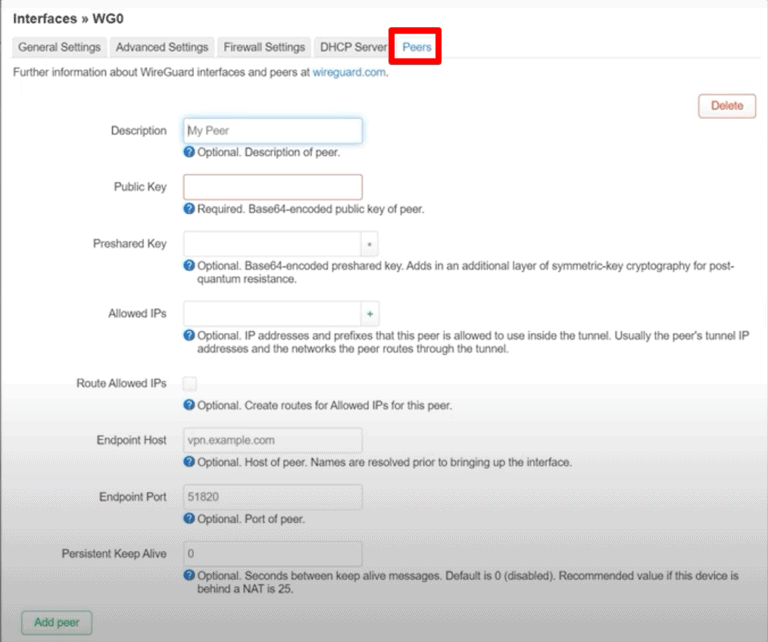Click help icon under Public Key field

pos(189,209)
